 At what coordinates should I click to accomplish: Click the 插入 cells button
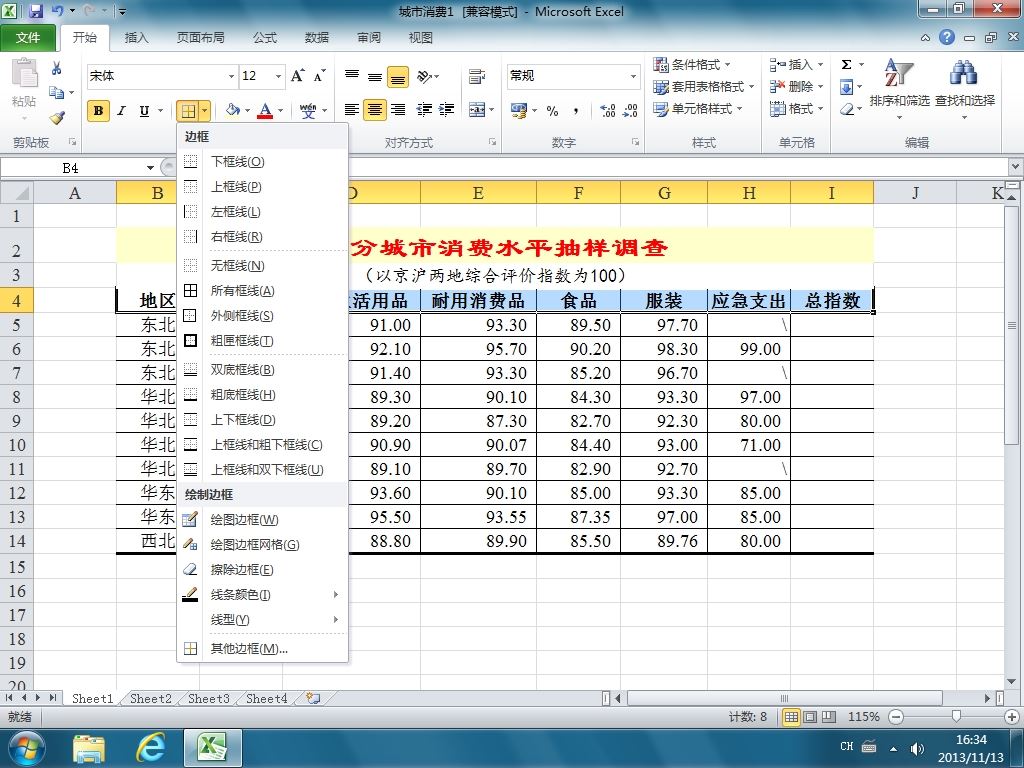(797, 65)
